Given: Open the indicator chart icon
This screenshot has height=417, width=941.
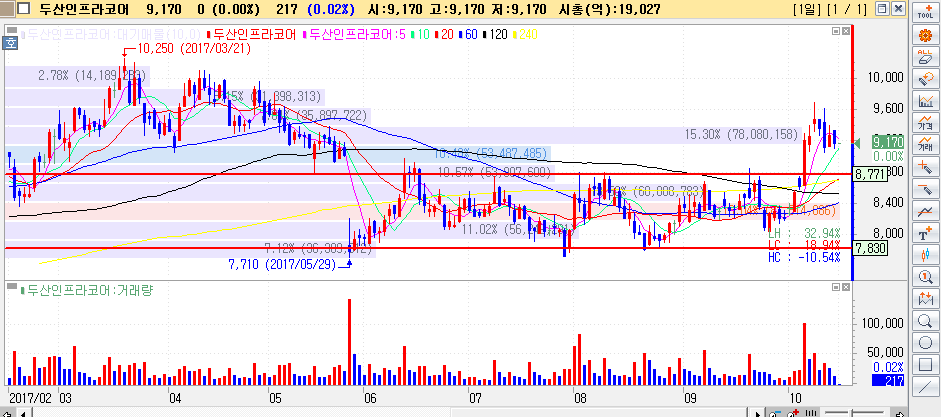Looking at the screenshot, I should pos(925,101).
